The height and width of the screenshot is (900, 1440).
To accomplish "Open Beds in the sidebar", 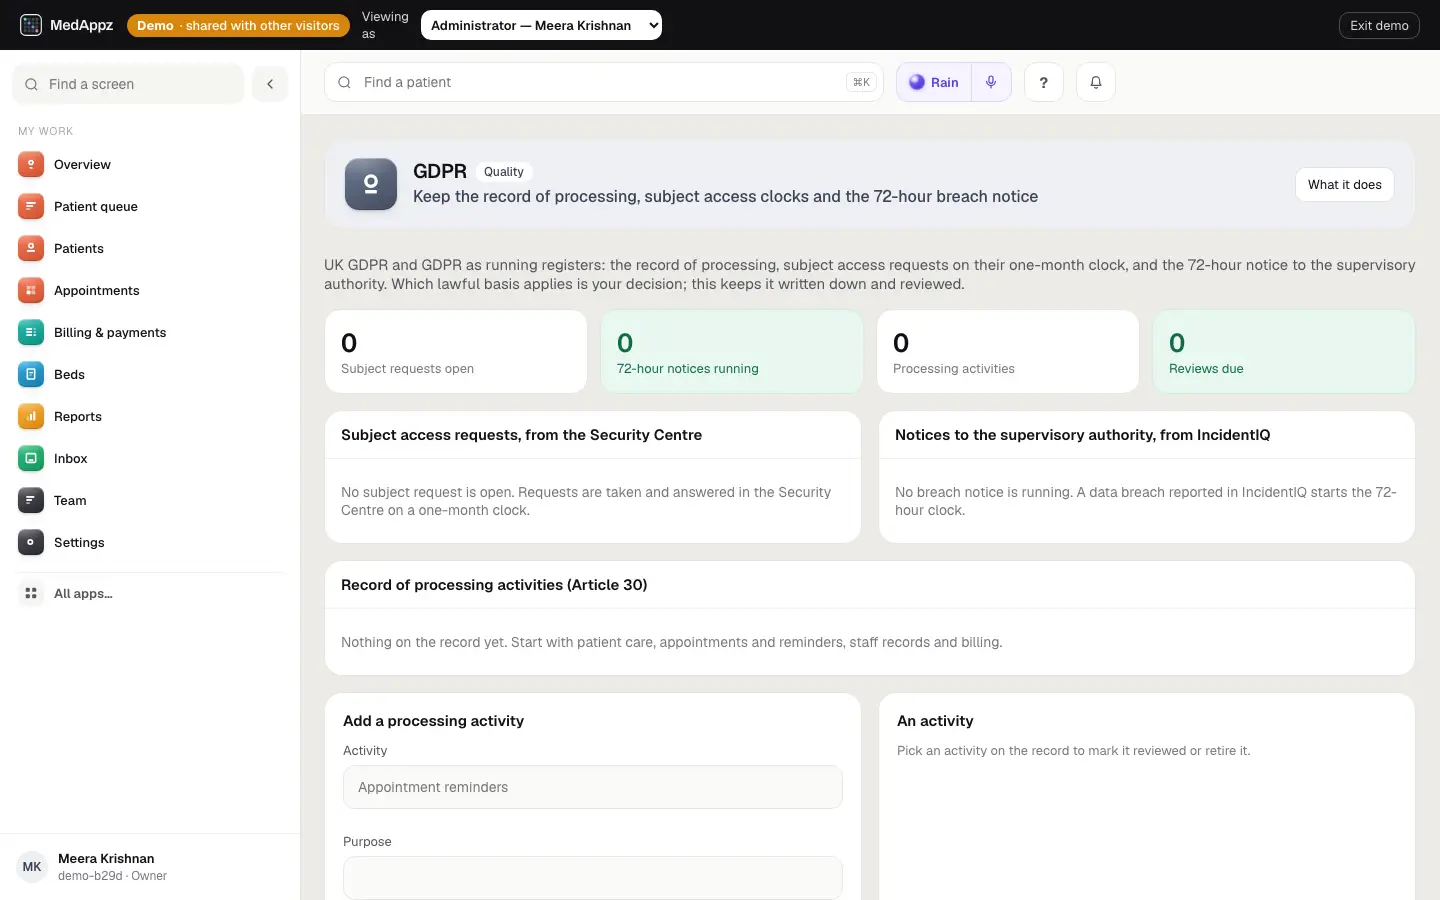I will coord(150,374).
